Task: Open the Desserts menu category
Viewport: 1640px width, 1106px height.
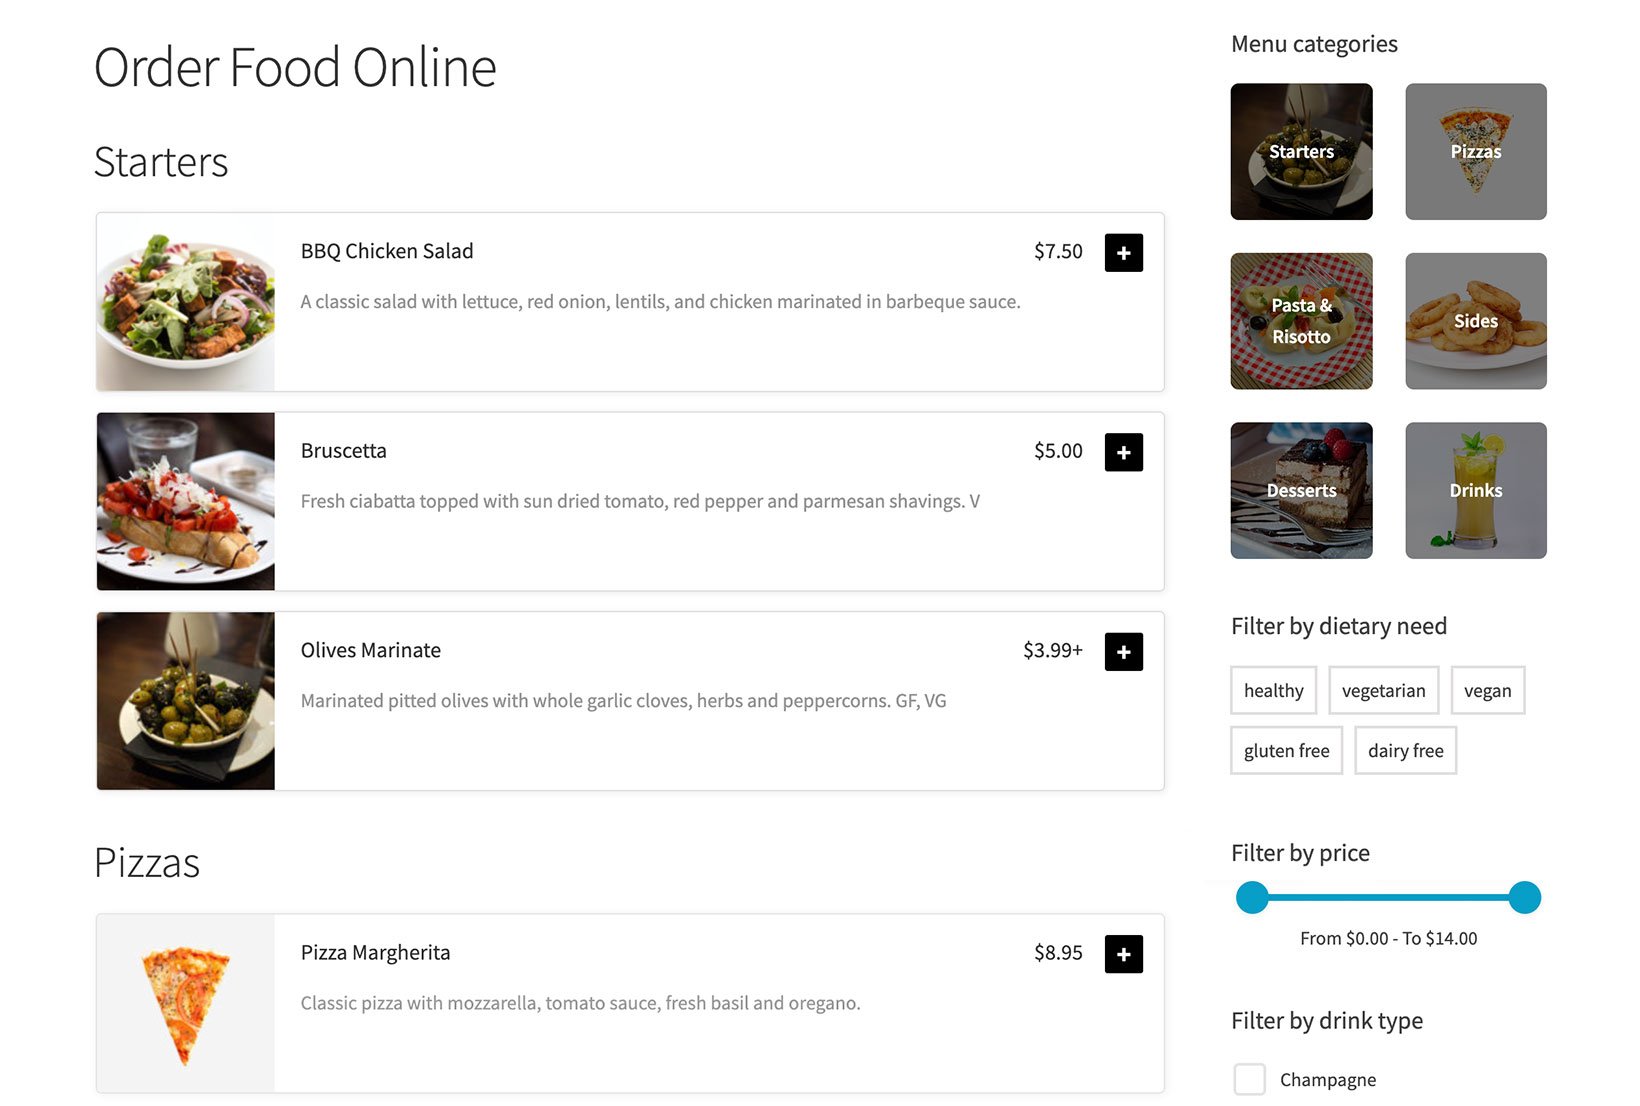Action: click(x=1301, y=490)
